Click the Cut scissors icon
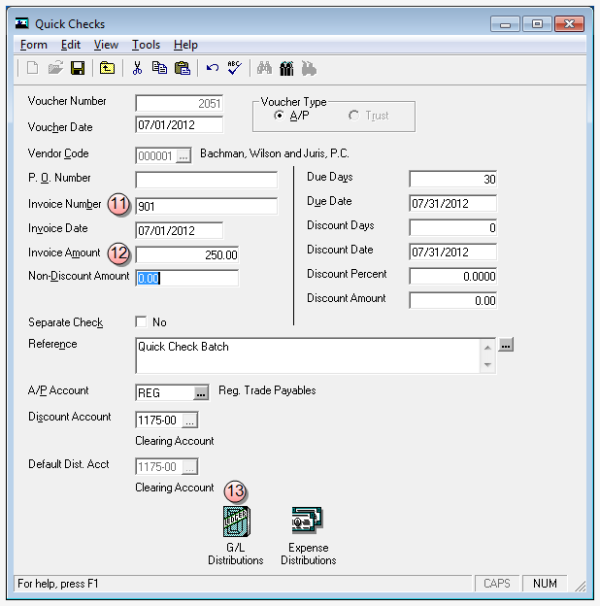Viewport: 600px width, 606px height. tap(136, 69)
